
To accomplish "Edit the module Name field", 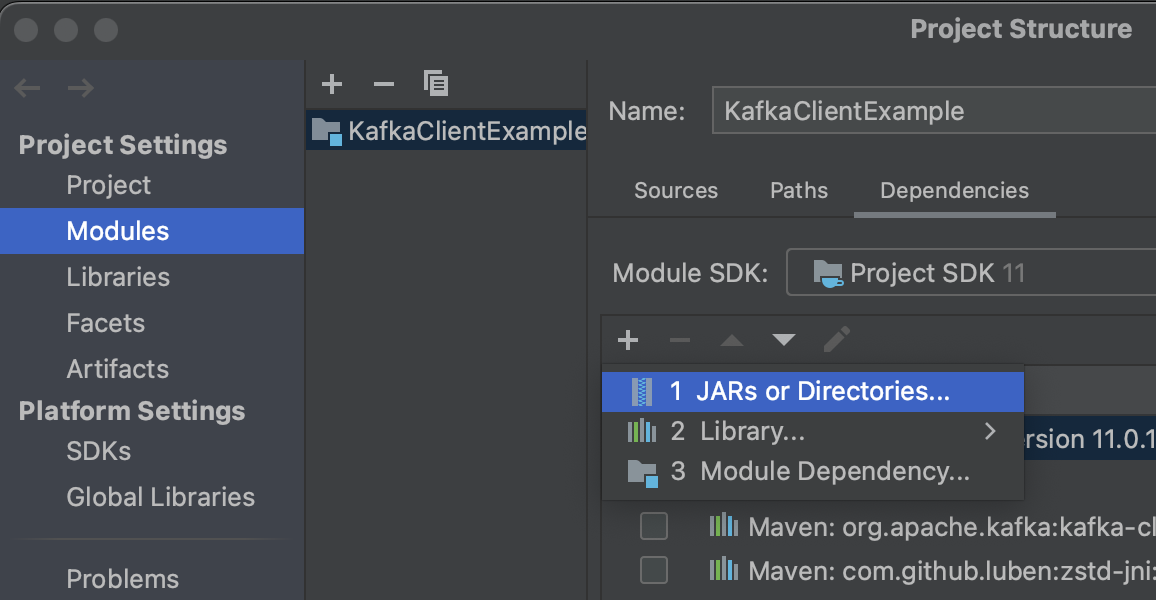I will tap(933, 111).
